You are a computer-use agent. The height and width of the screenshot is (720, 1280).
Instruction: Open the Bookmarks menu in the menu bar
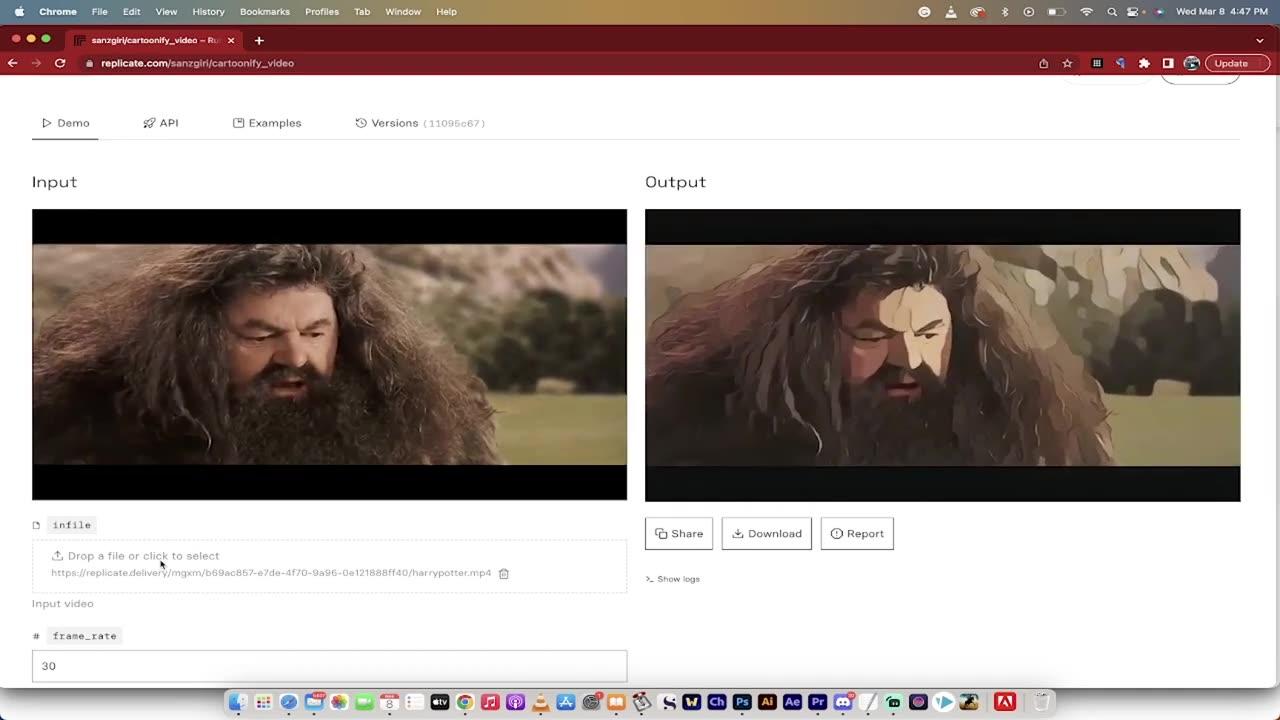(264, 12)
